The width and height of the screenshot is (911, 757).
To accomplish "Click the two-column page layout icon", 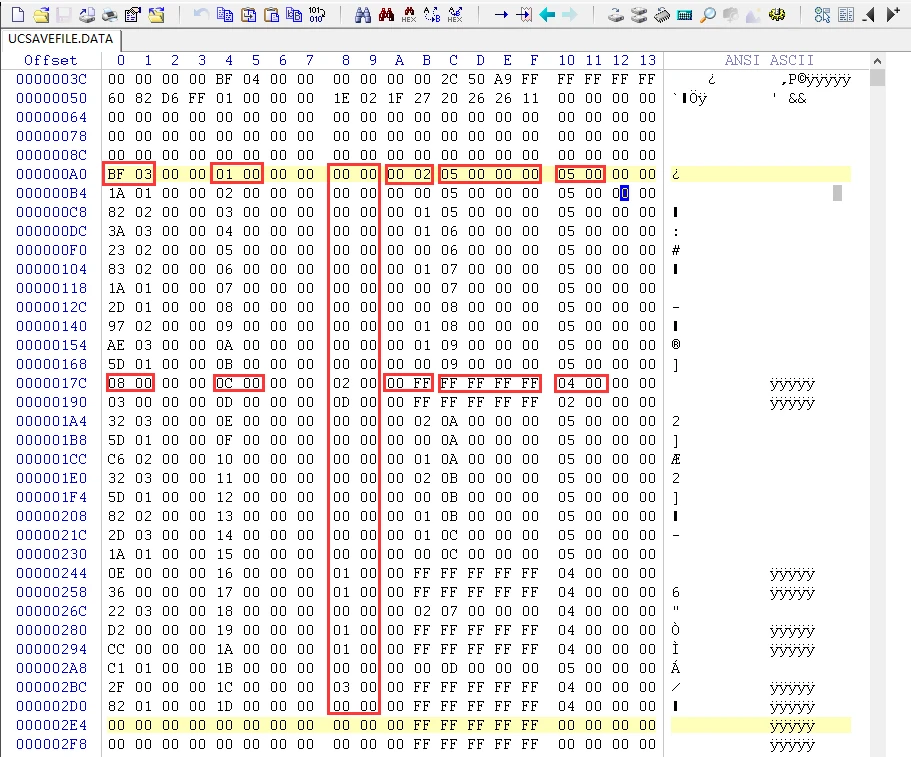I will click(x=846, y=14).
